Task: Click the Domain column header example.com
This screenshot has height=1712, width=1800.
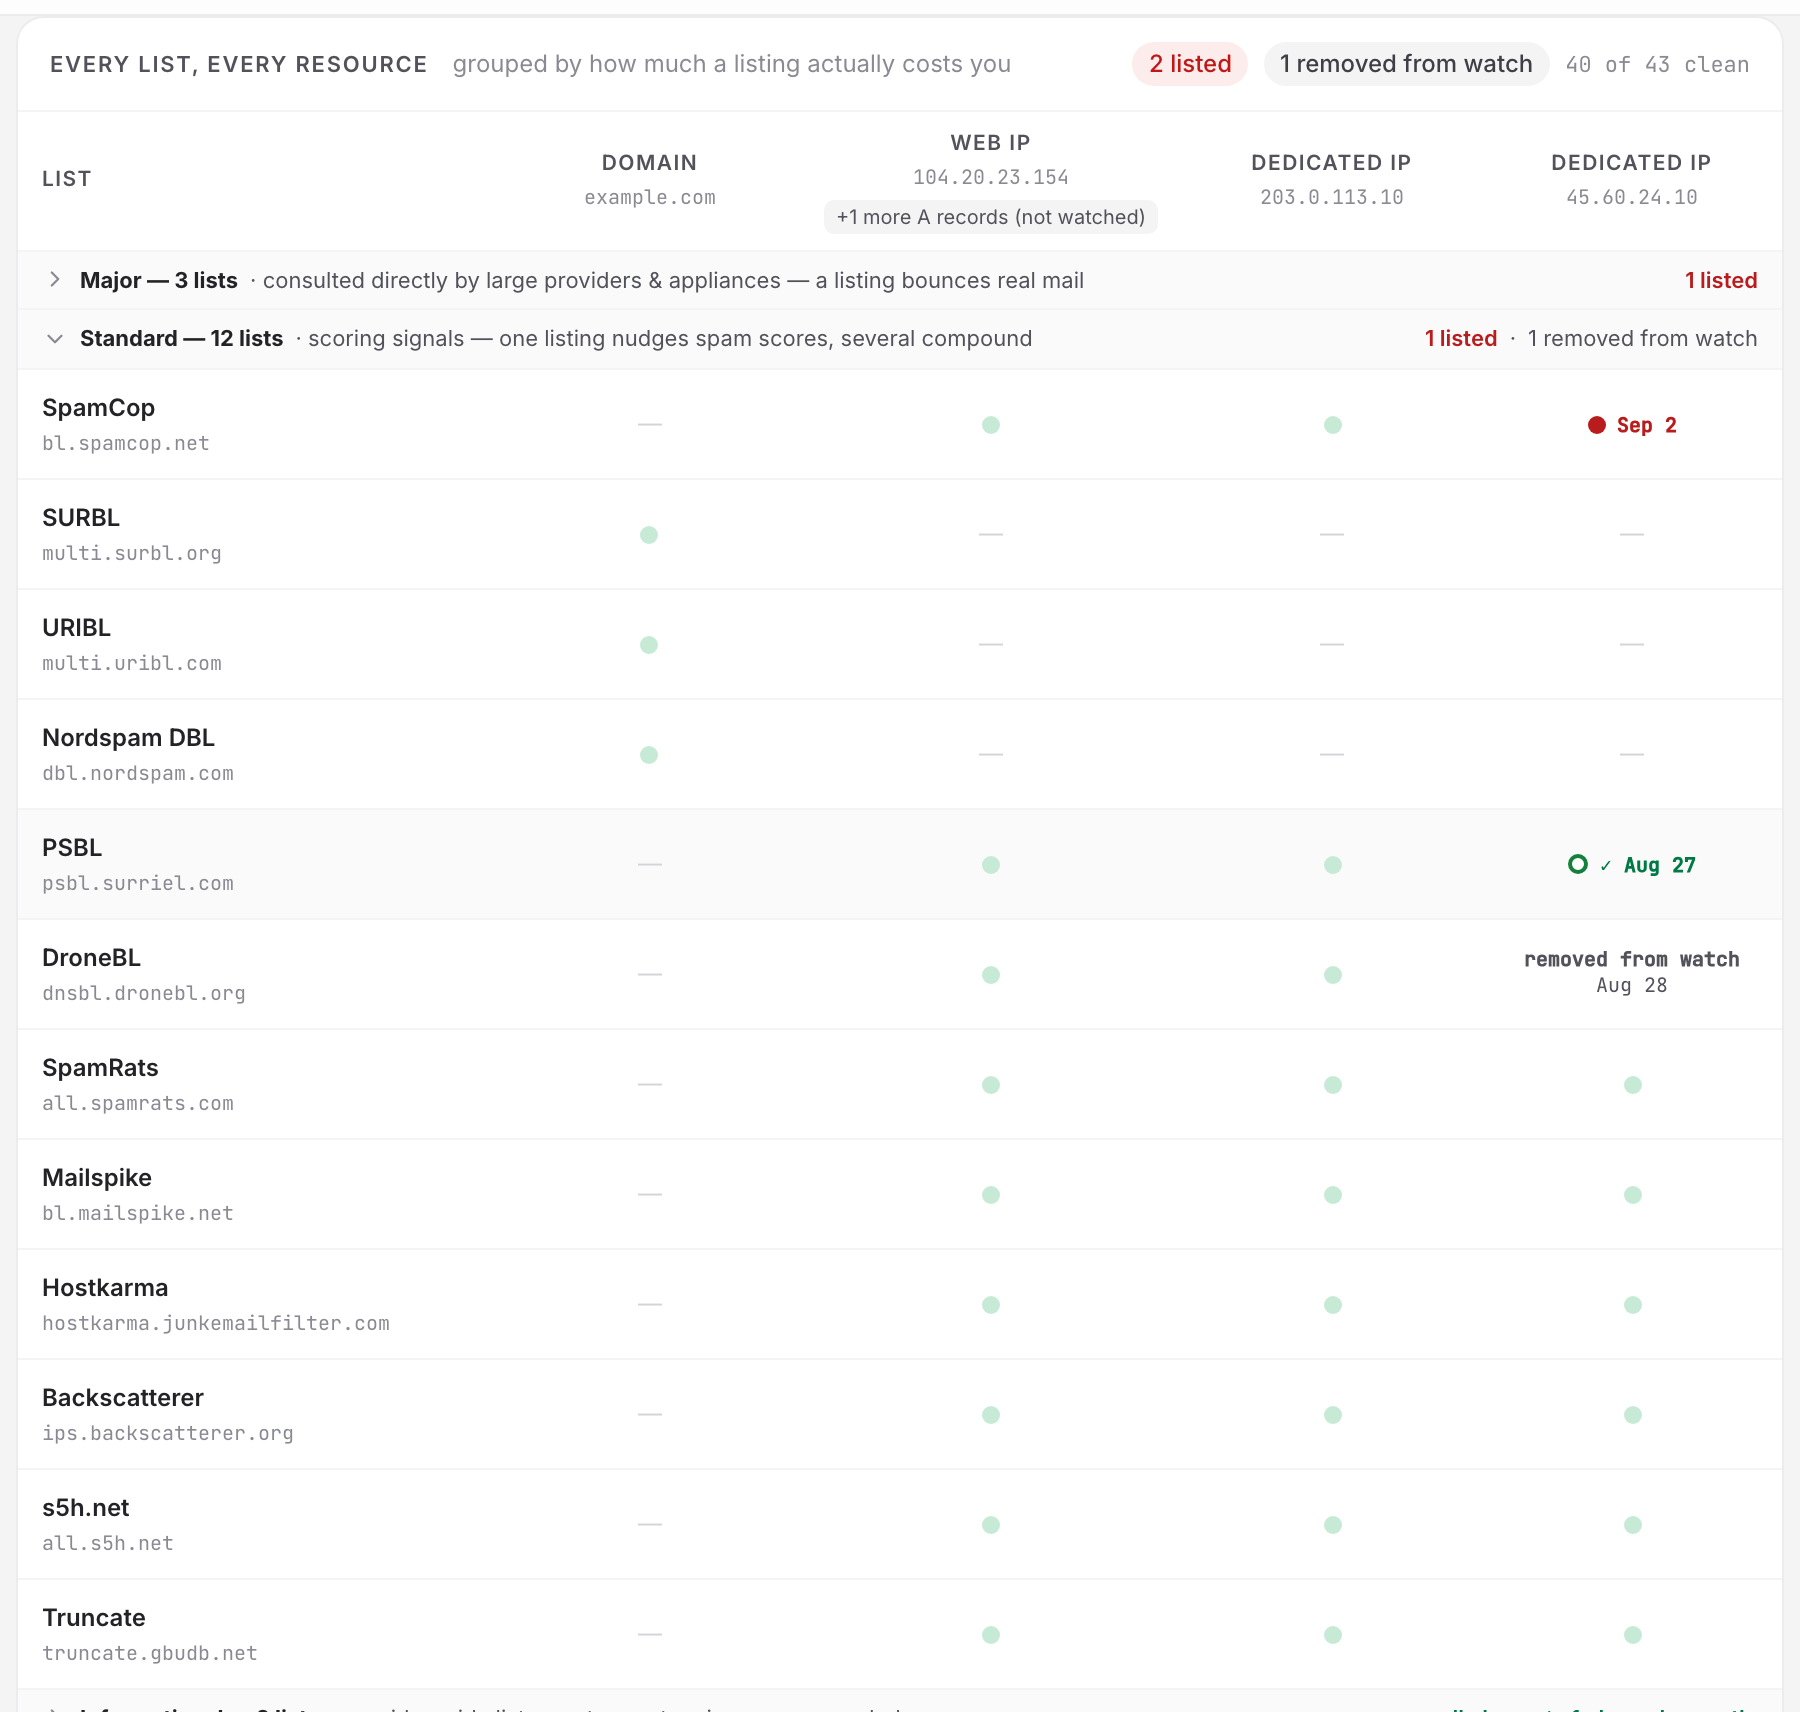Action: pos(650,179)
